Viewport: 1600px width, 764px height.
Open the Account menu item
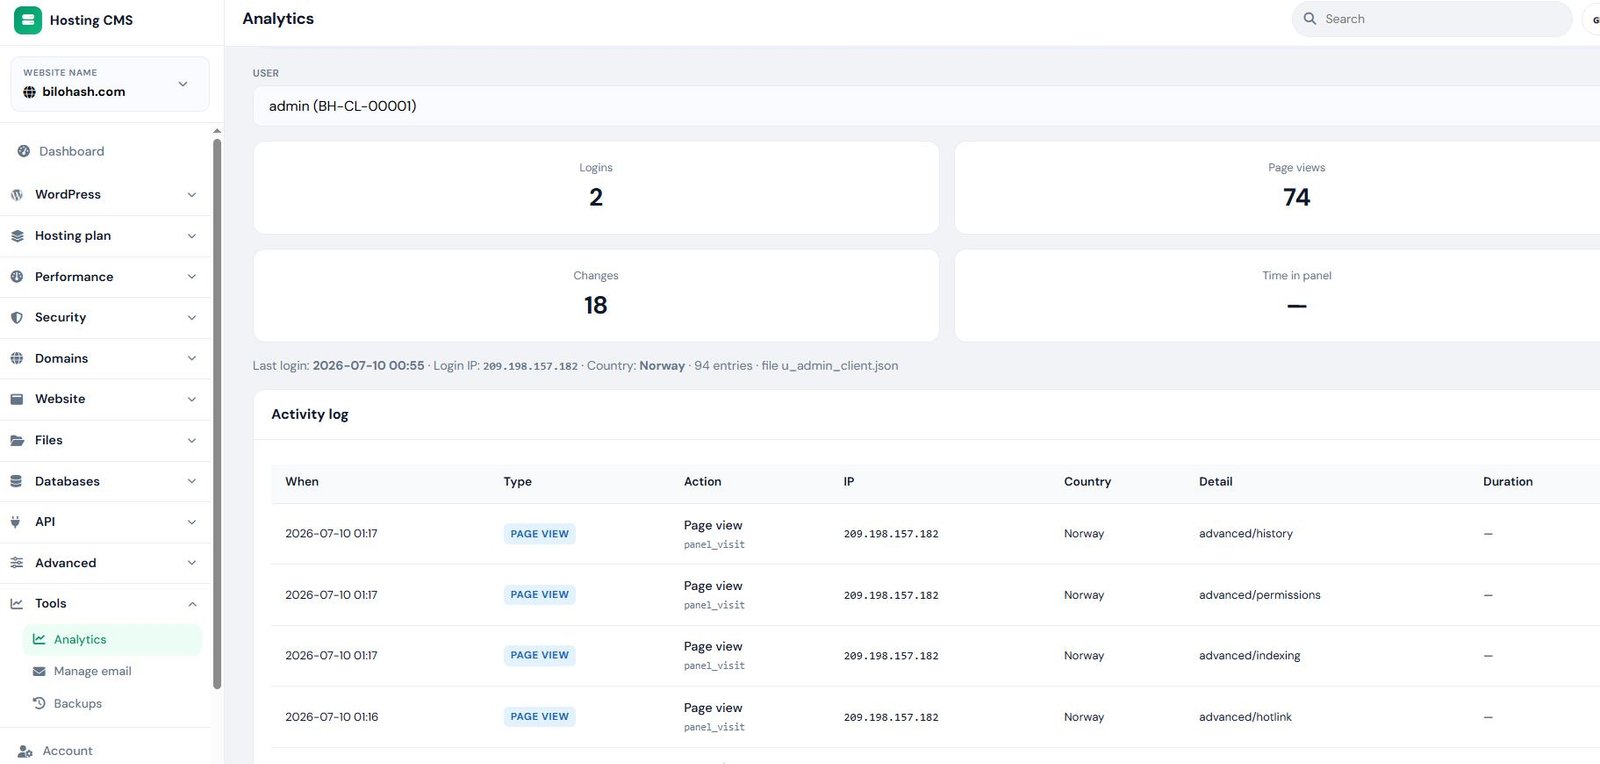[67, 751]
